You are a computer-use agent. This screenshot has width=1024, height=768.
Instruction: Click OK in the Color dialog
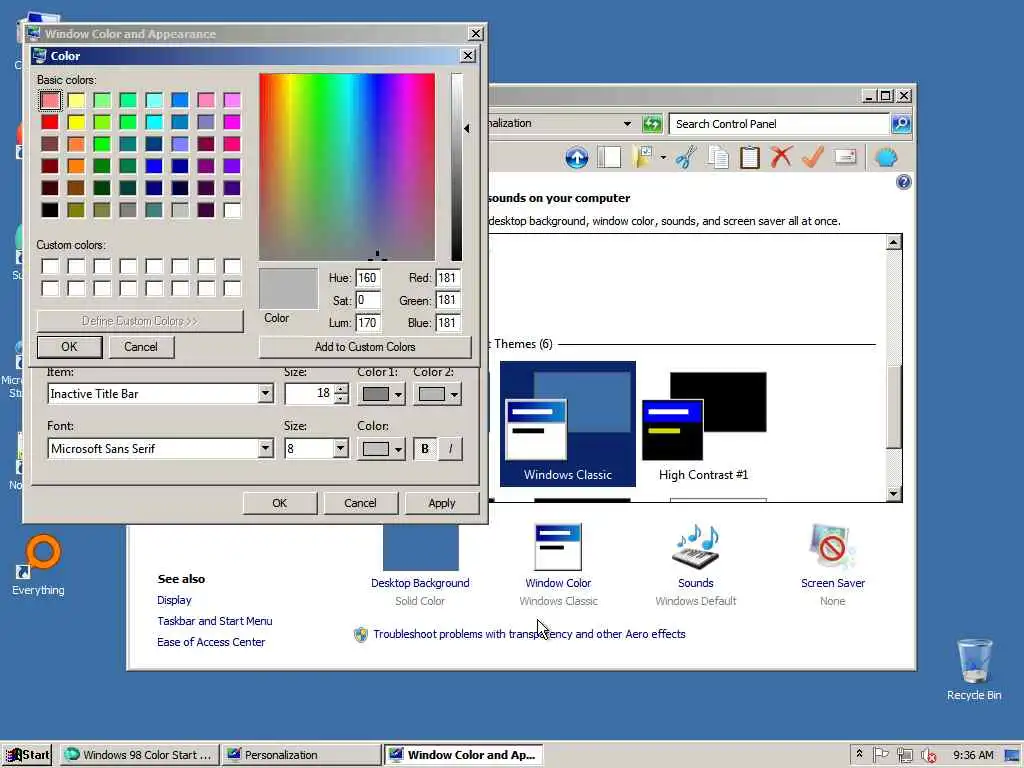pos(69,347)
